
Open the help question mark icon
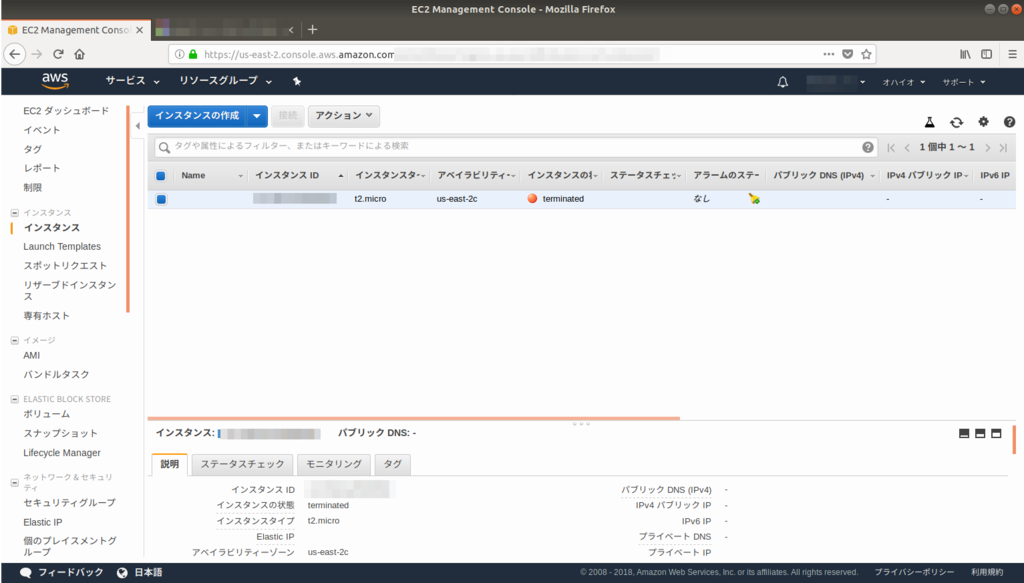1009,122
